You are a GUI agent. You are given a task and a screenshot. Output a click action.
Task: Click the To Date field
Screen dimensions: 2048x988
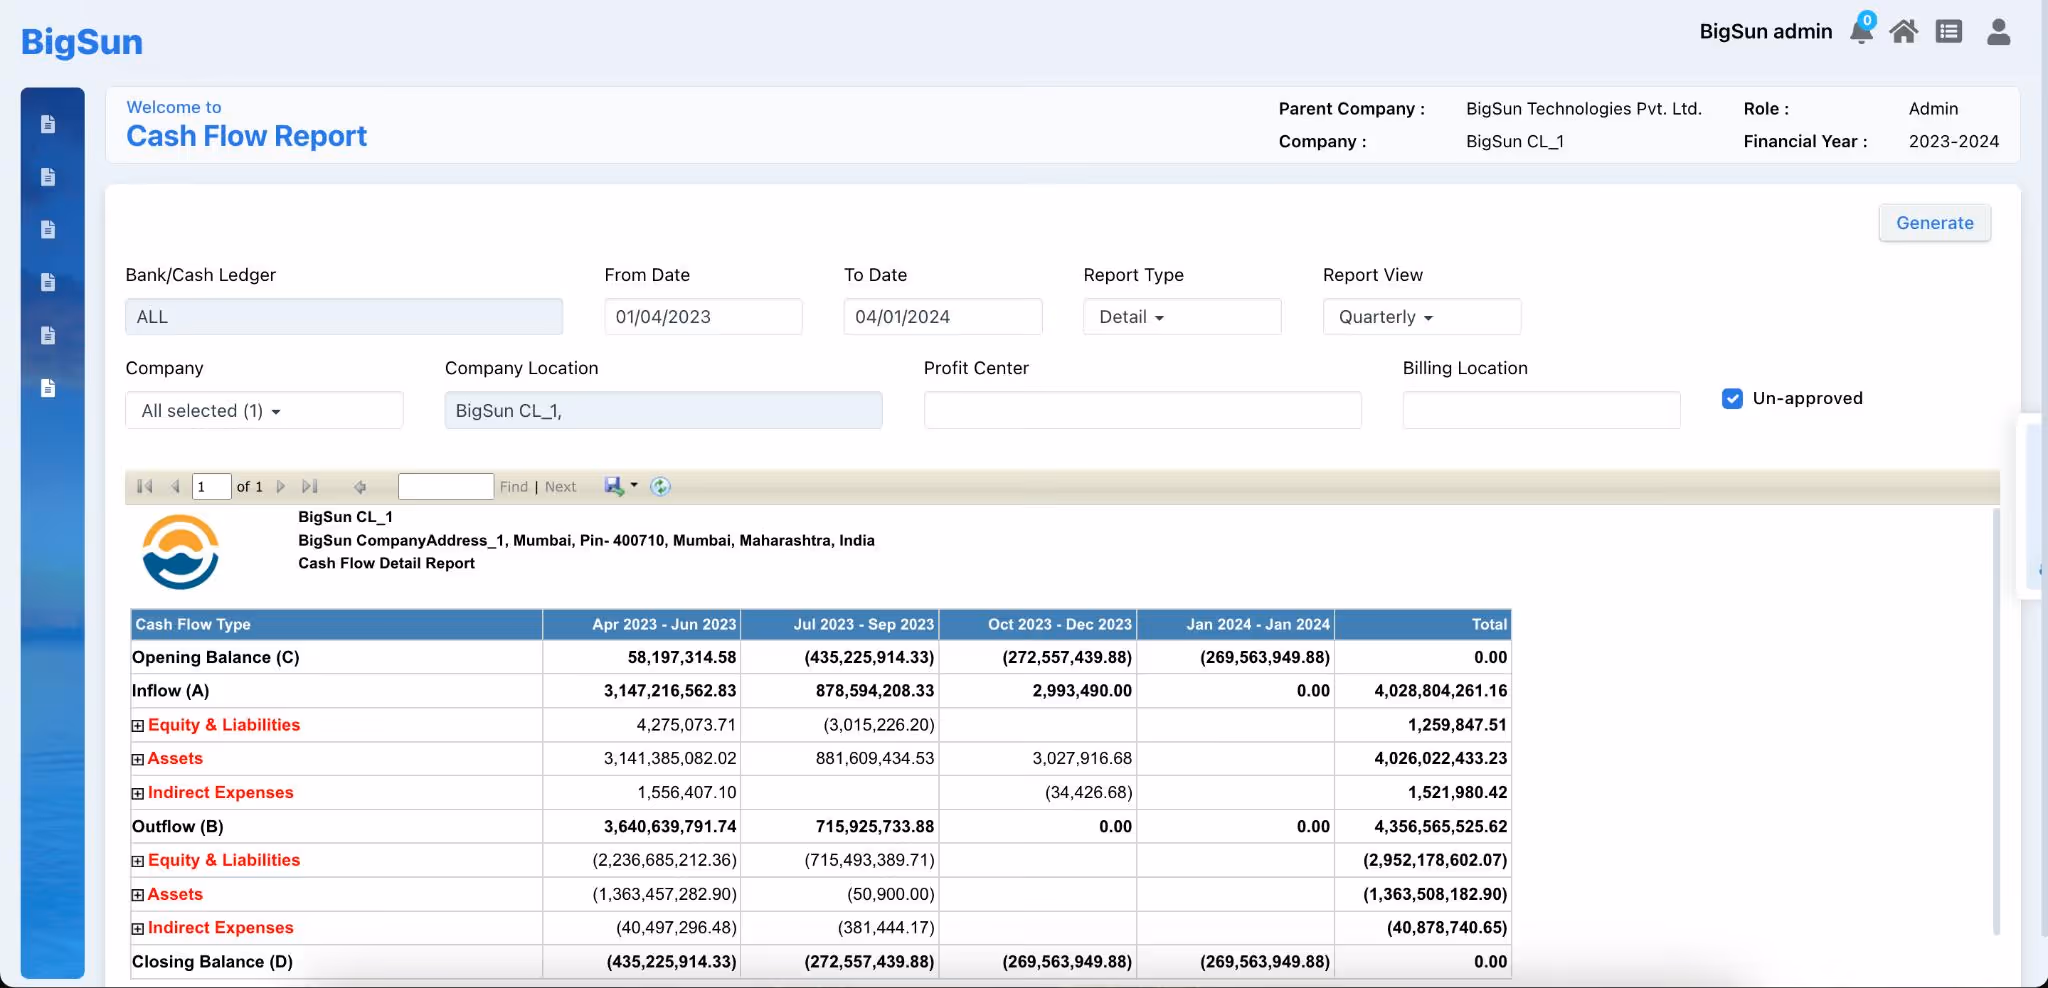click(x=943, y=317)
